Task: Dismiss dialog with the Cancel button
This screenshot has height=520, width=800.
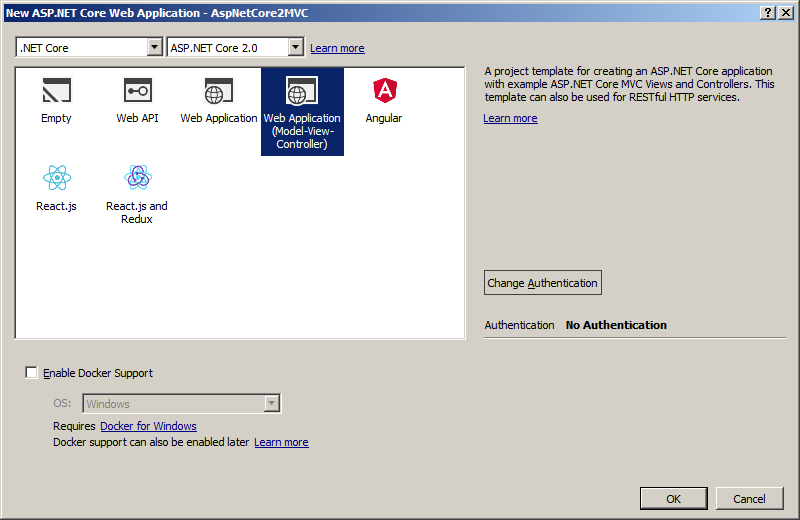Action: pyautogui.click(x=749, y=499)
